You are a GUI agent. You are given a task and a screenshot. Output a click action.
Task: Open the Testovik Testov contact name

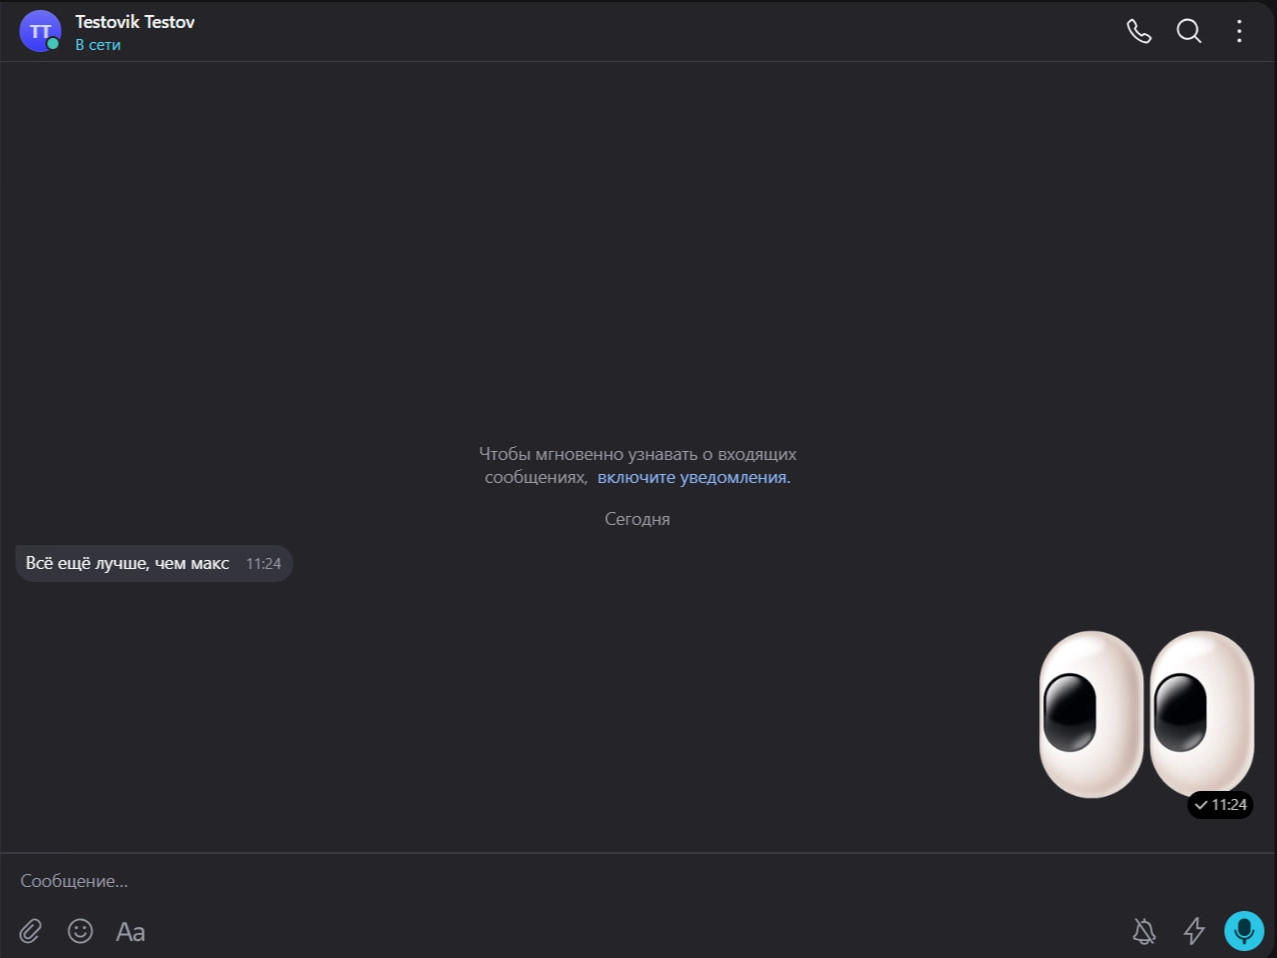[135, 22]
